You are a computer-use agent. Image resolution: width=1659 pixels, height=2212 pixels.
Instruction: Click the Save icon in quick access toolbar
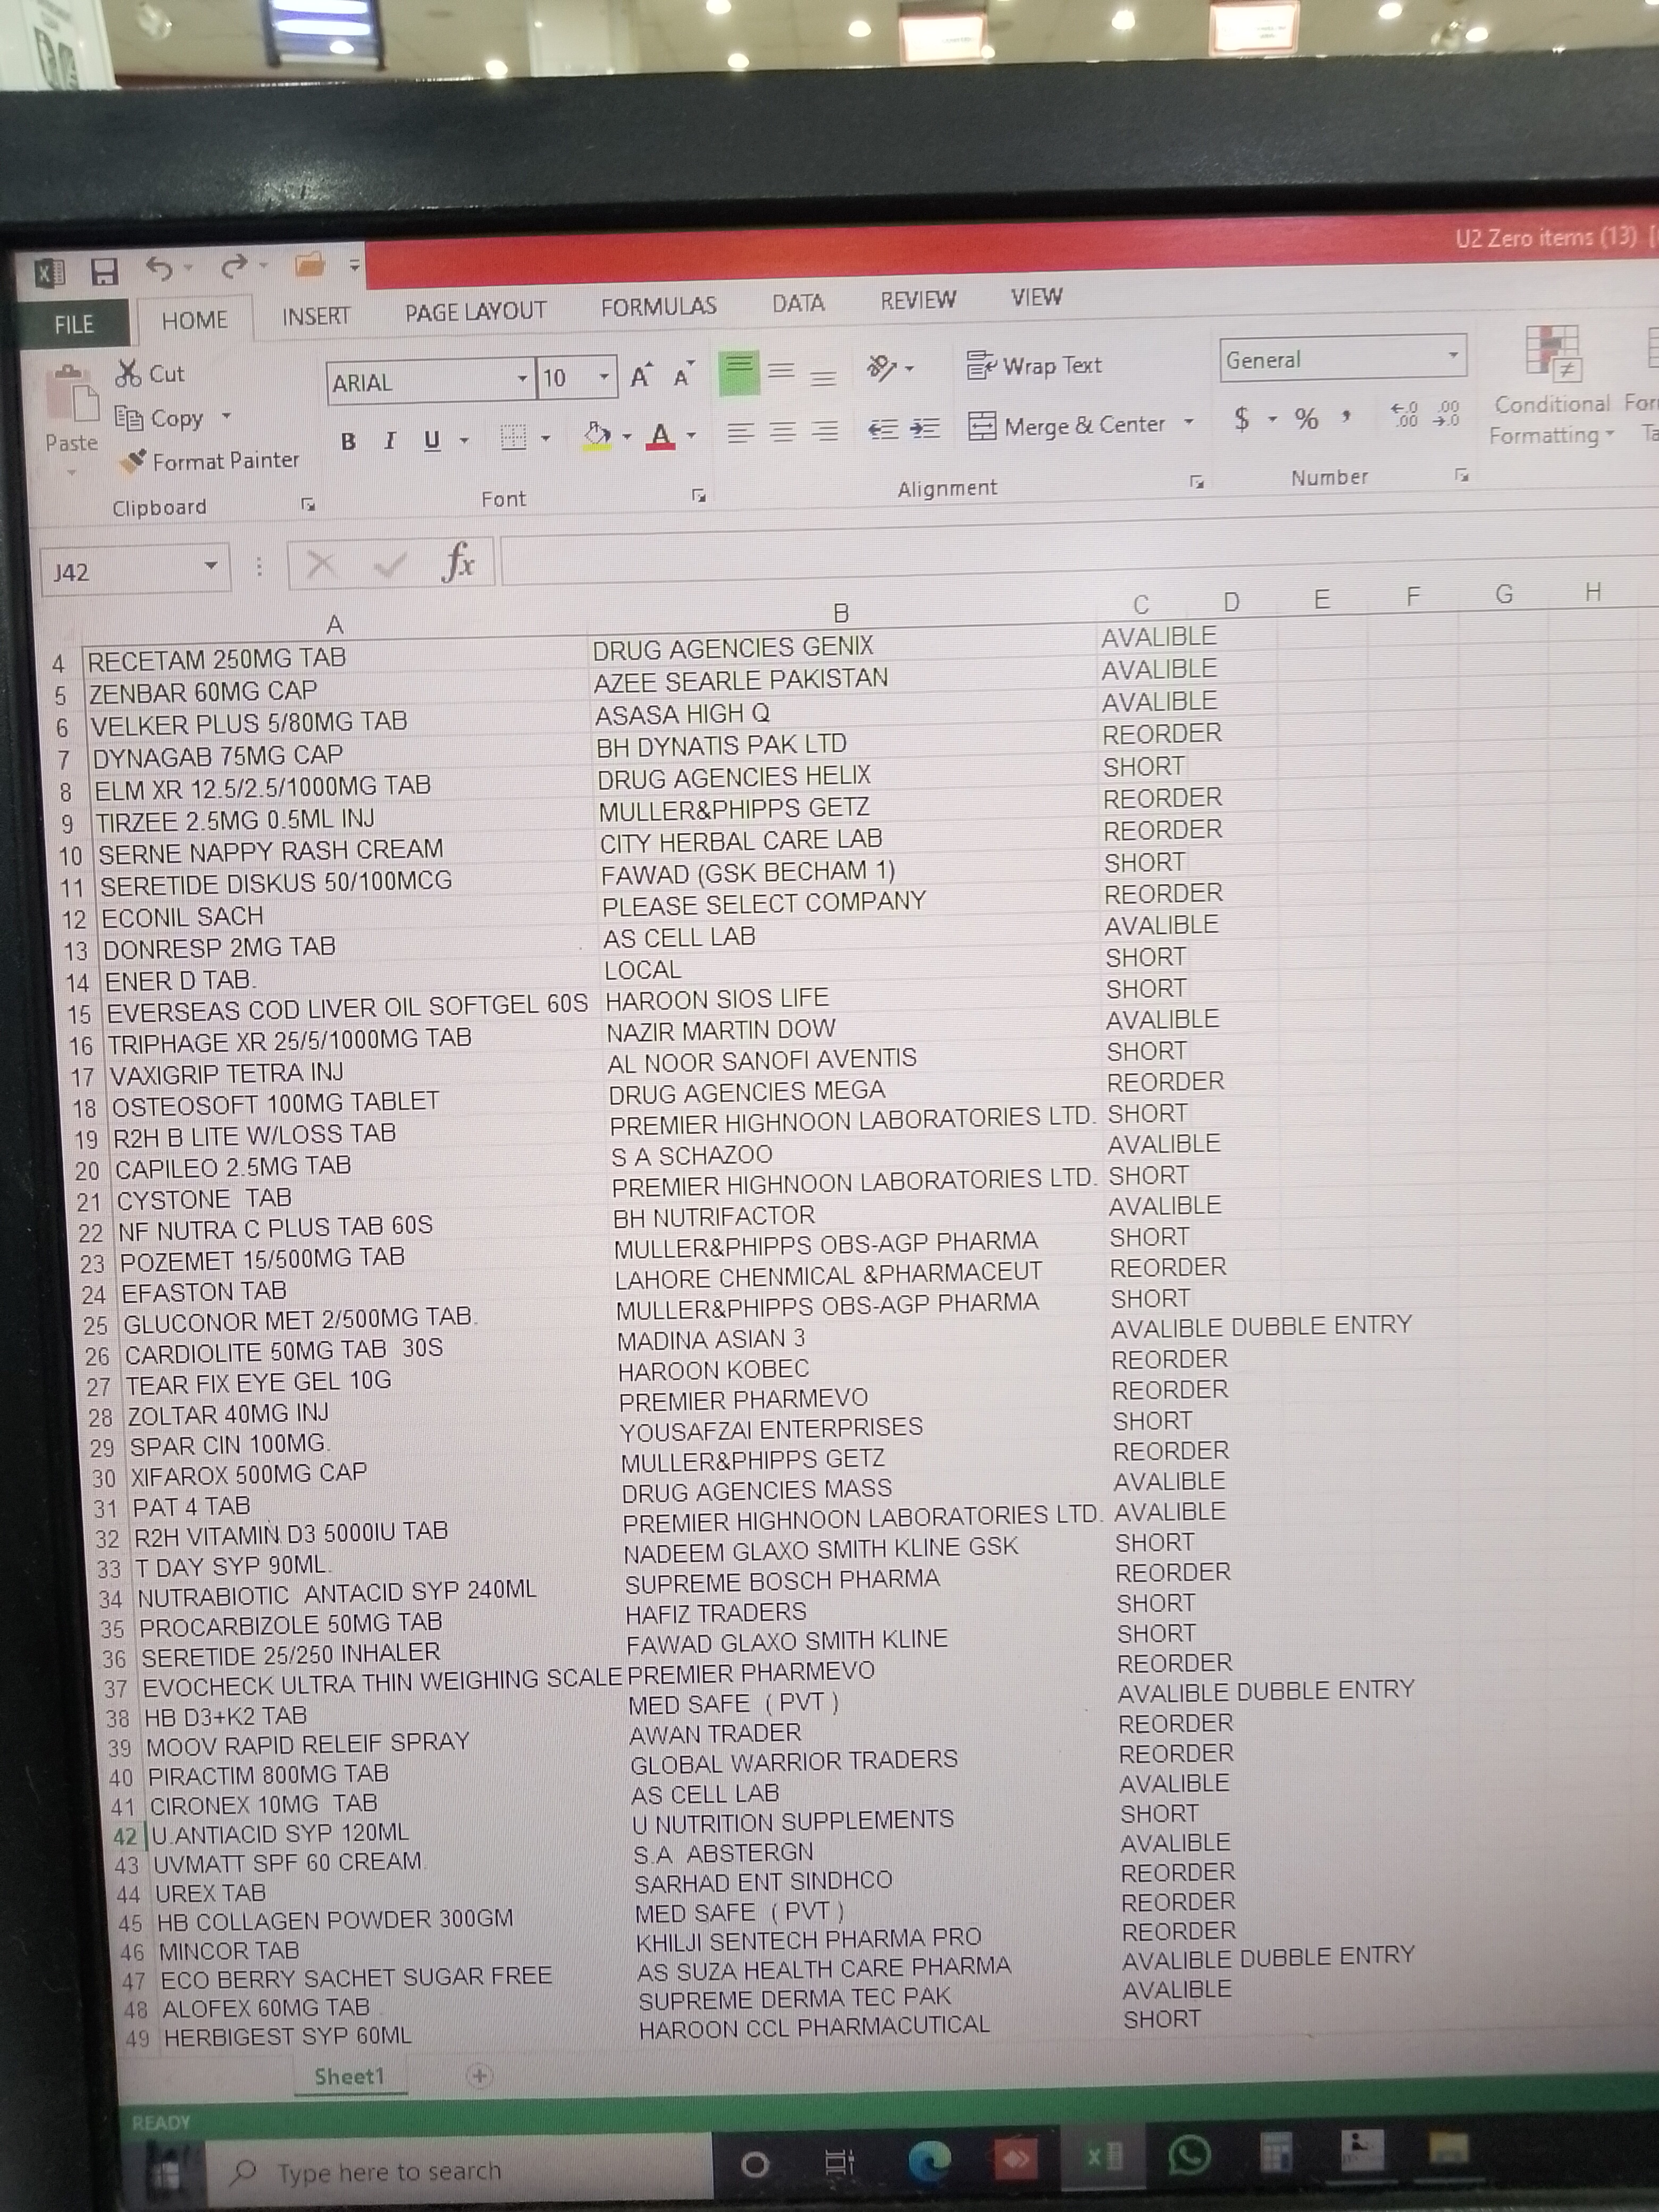103,272
